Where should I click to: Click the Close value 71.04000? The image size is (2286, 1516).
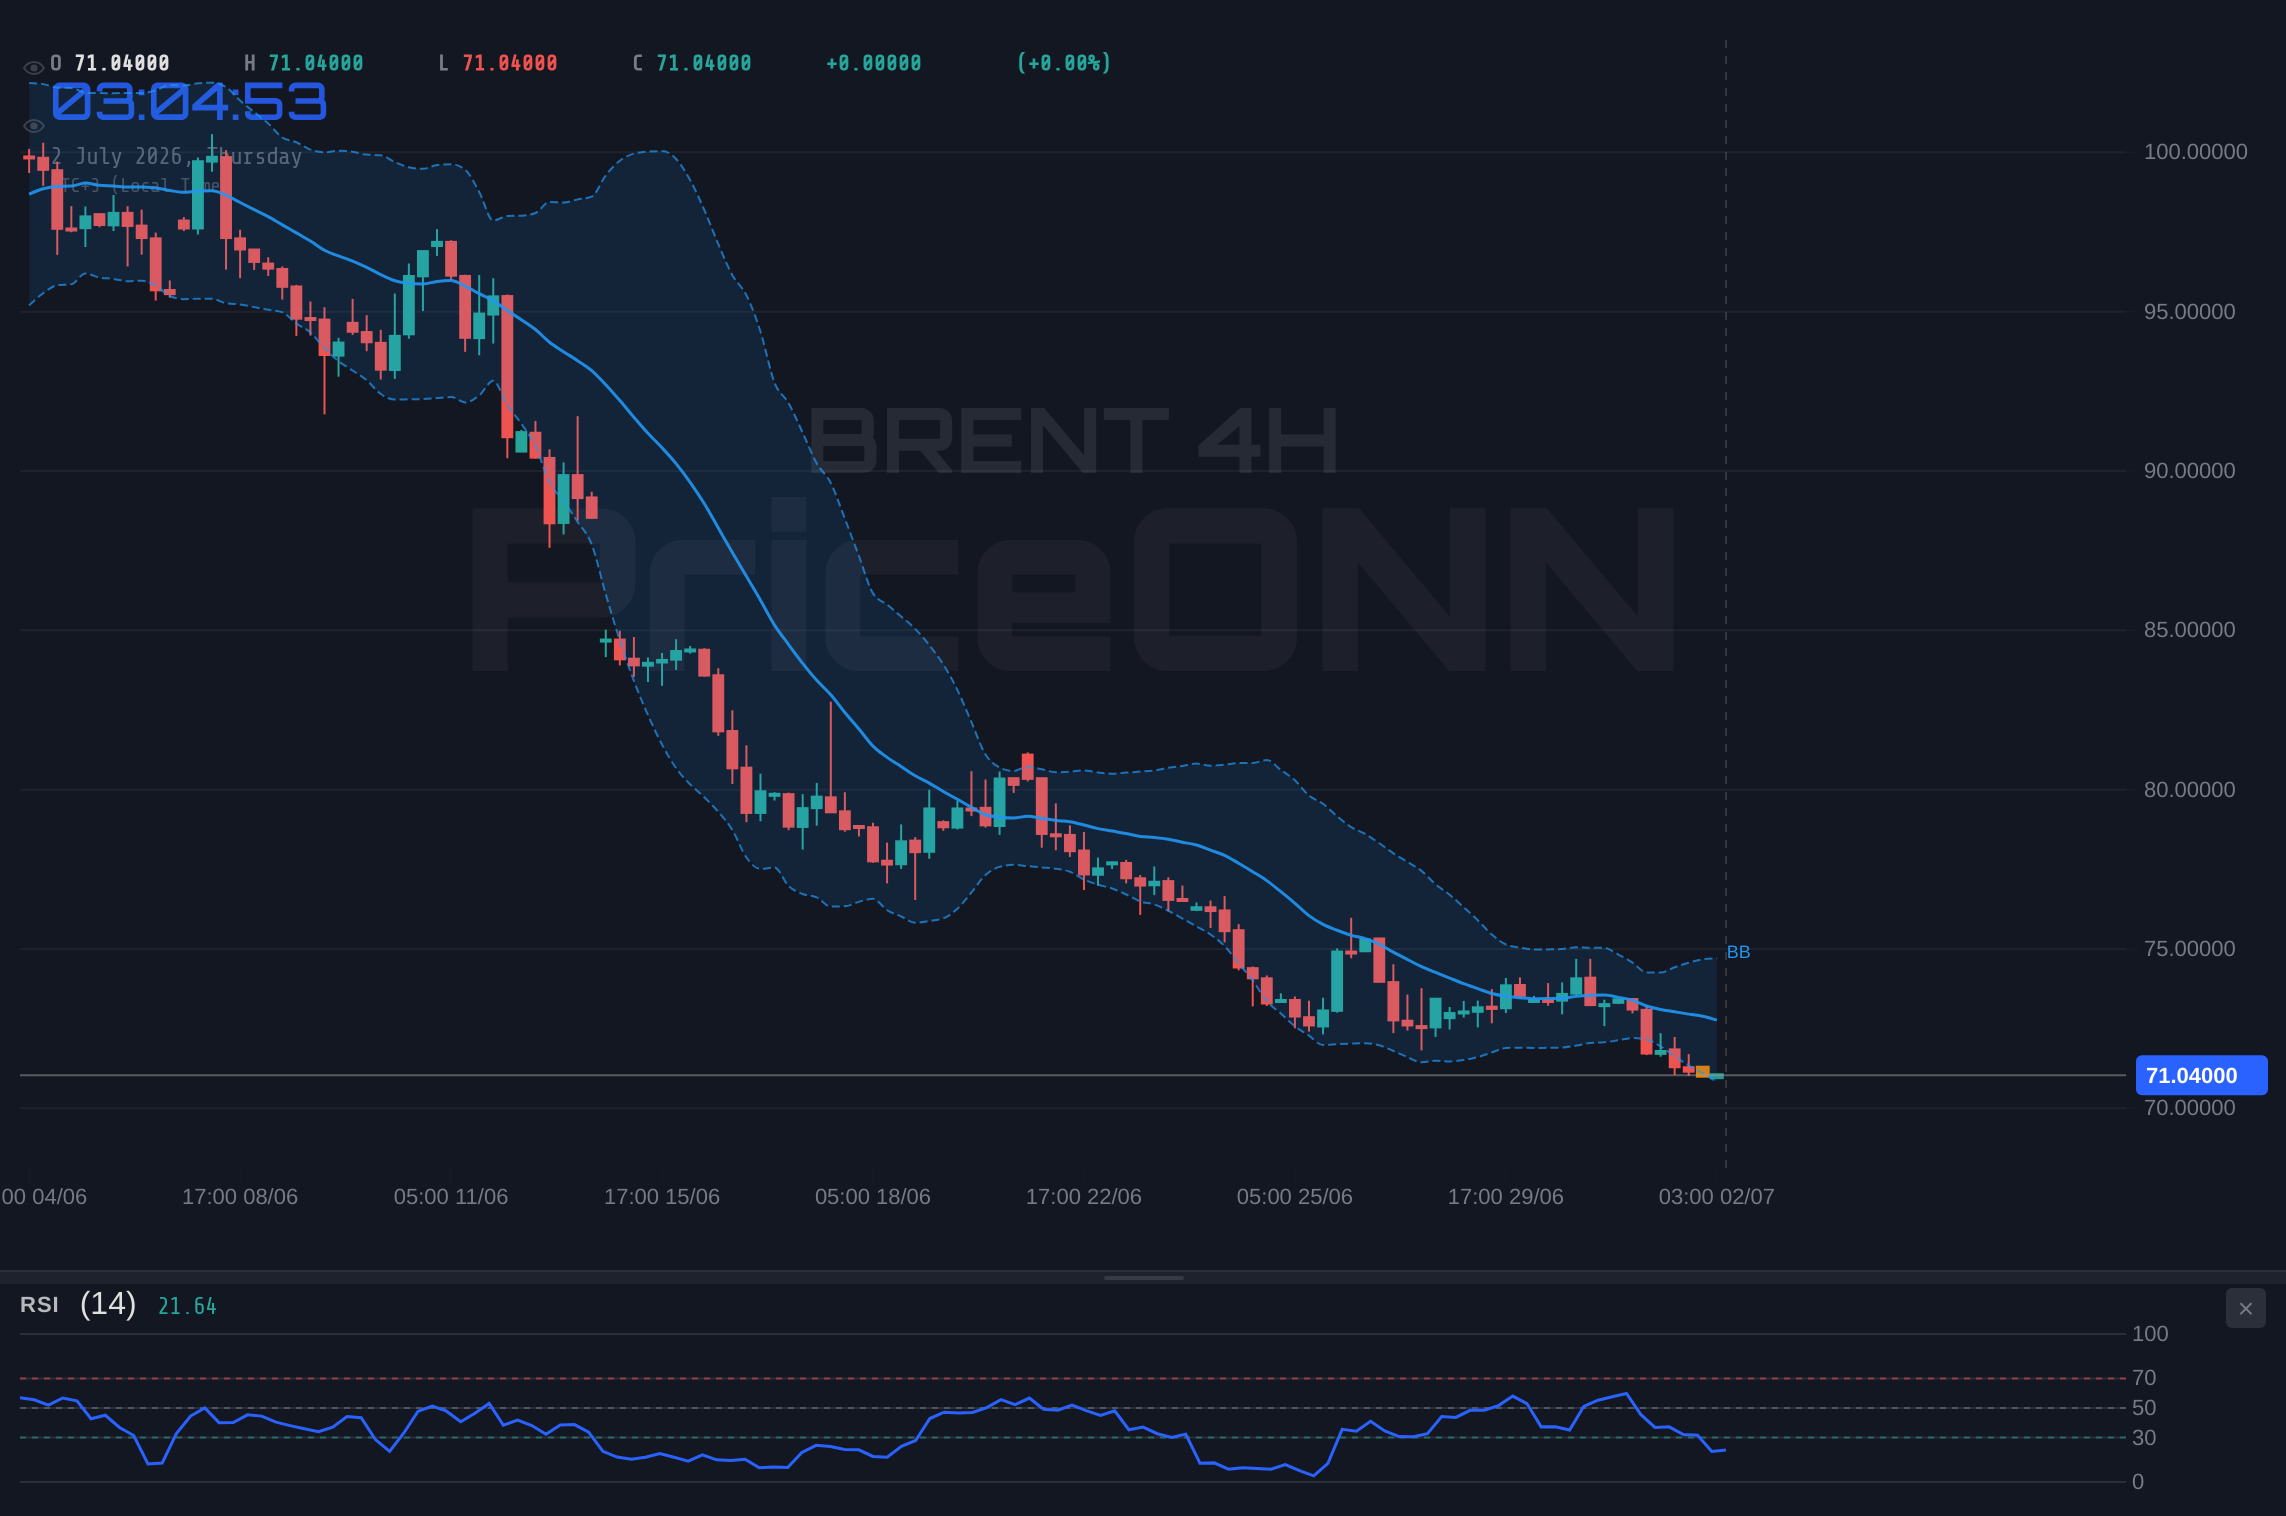pyautogui.click(x=704, y=63)
